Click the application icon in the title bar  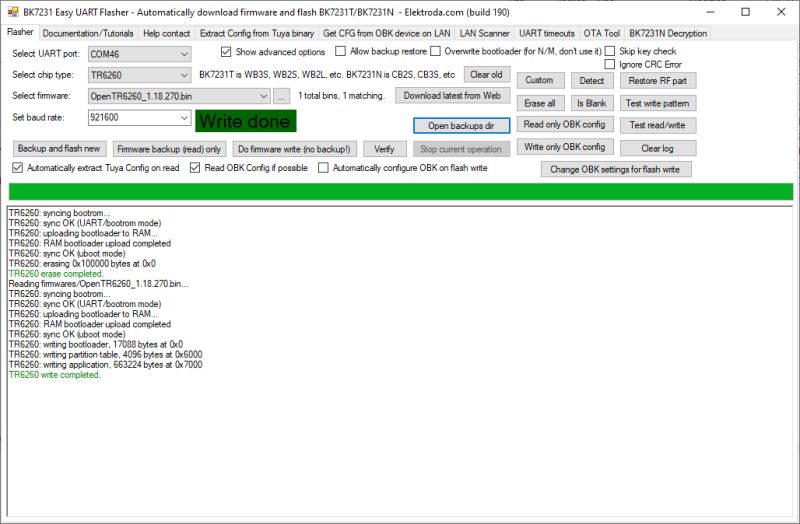pyautogui.click(x=13, y=12)
